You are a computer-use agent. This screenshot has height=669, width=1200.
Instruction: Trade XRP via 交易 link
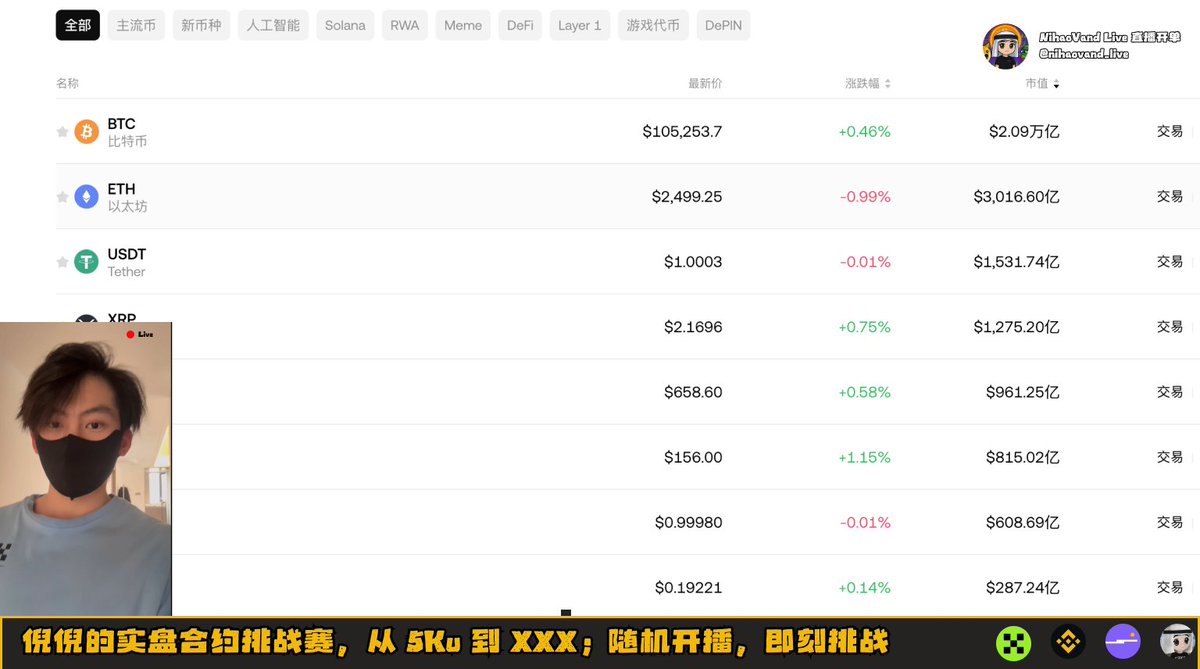point(1170,326)
